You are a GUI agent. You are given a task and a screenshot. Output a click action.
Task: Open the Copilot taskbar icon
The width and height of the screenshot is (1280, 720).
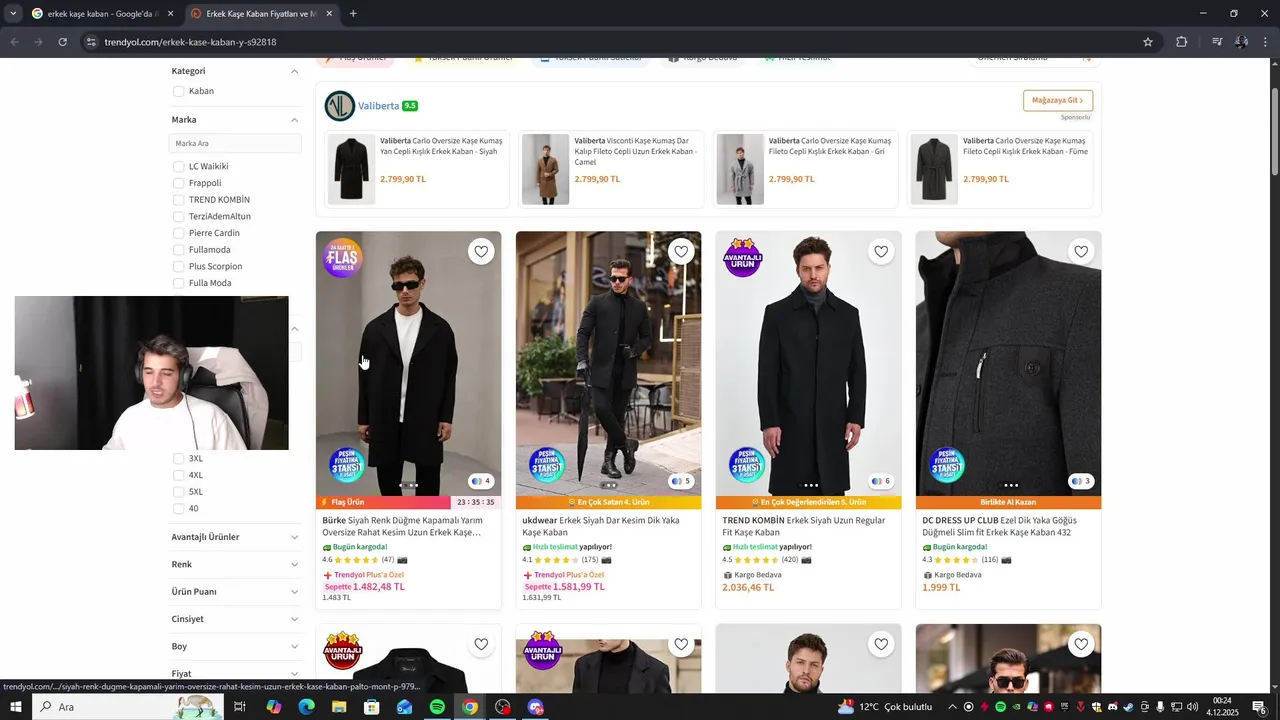[x=273, y=707]
